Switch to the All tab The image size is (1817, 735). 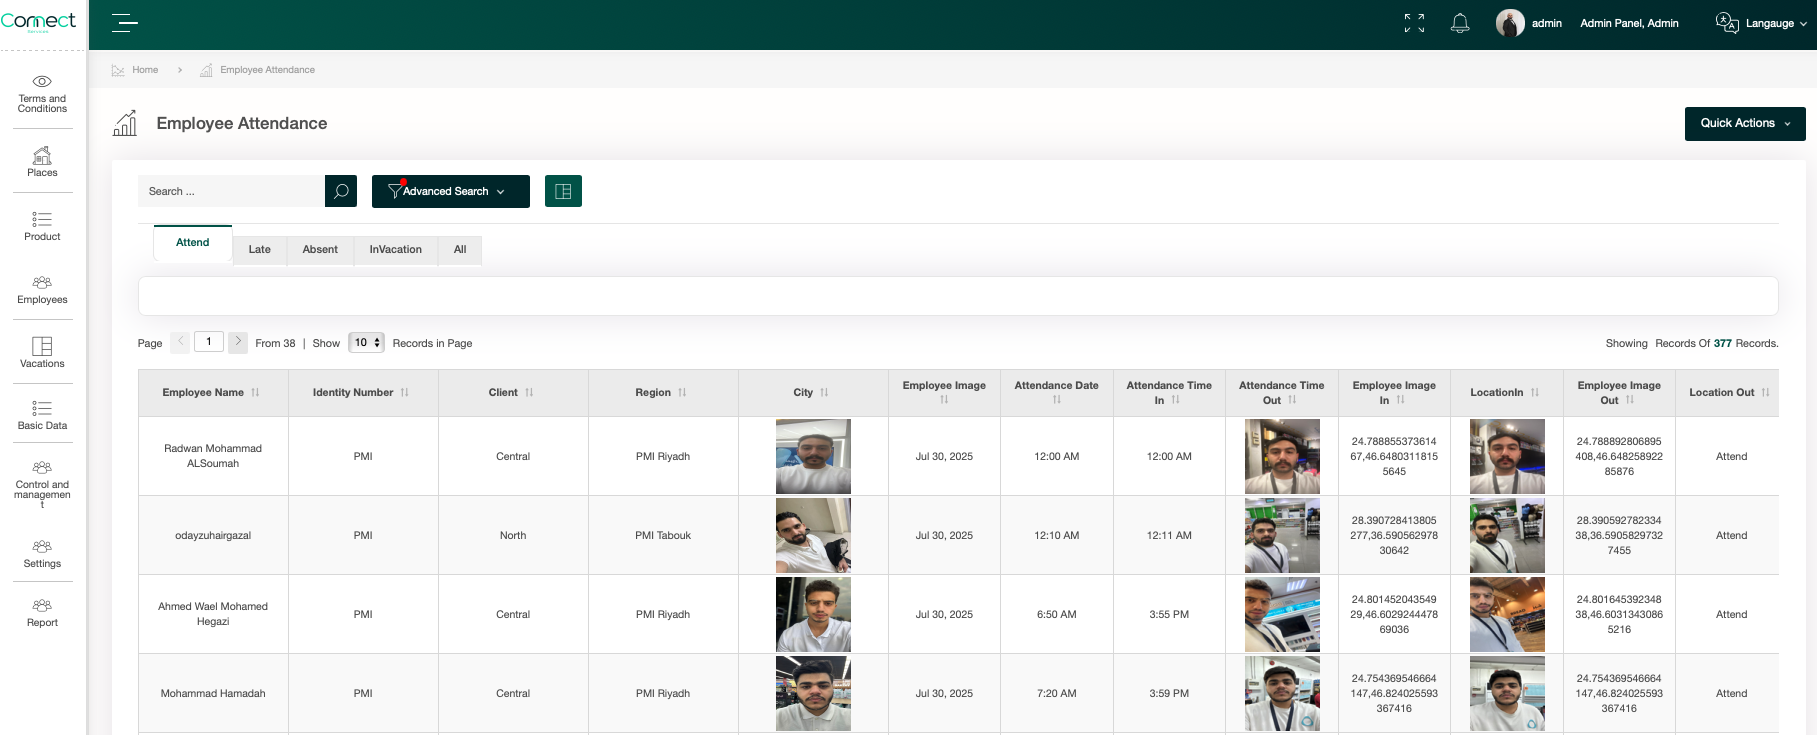point(460,250)
